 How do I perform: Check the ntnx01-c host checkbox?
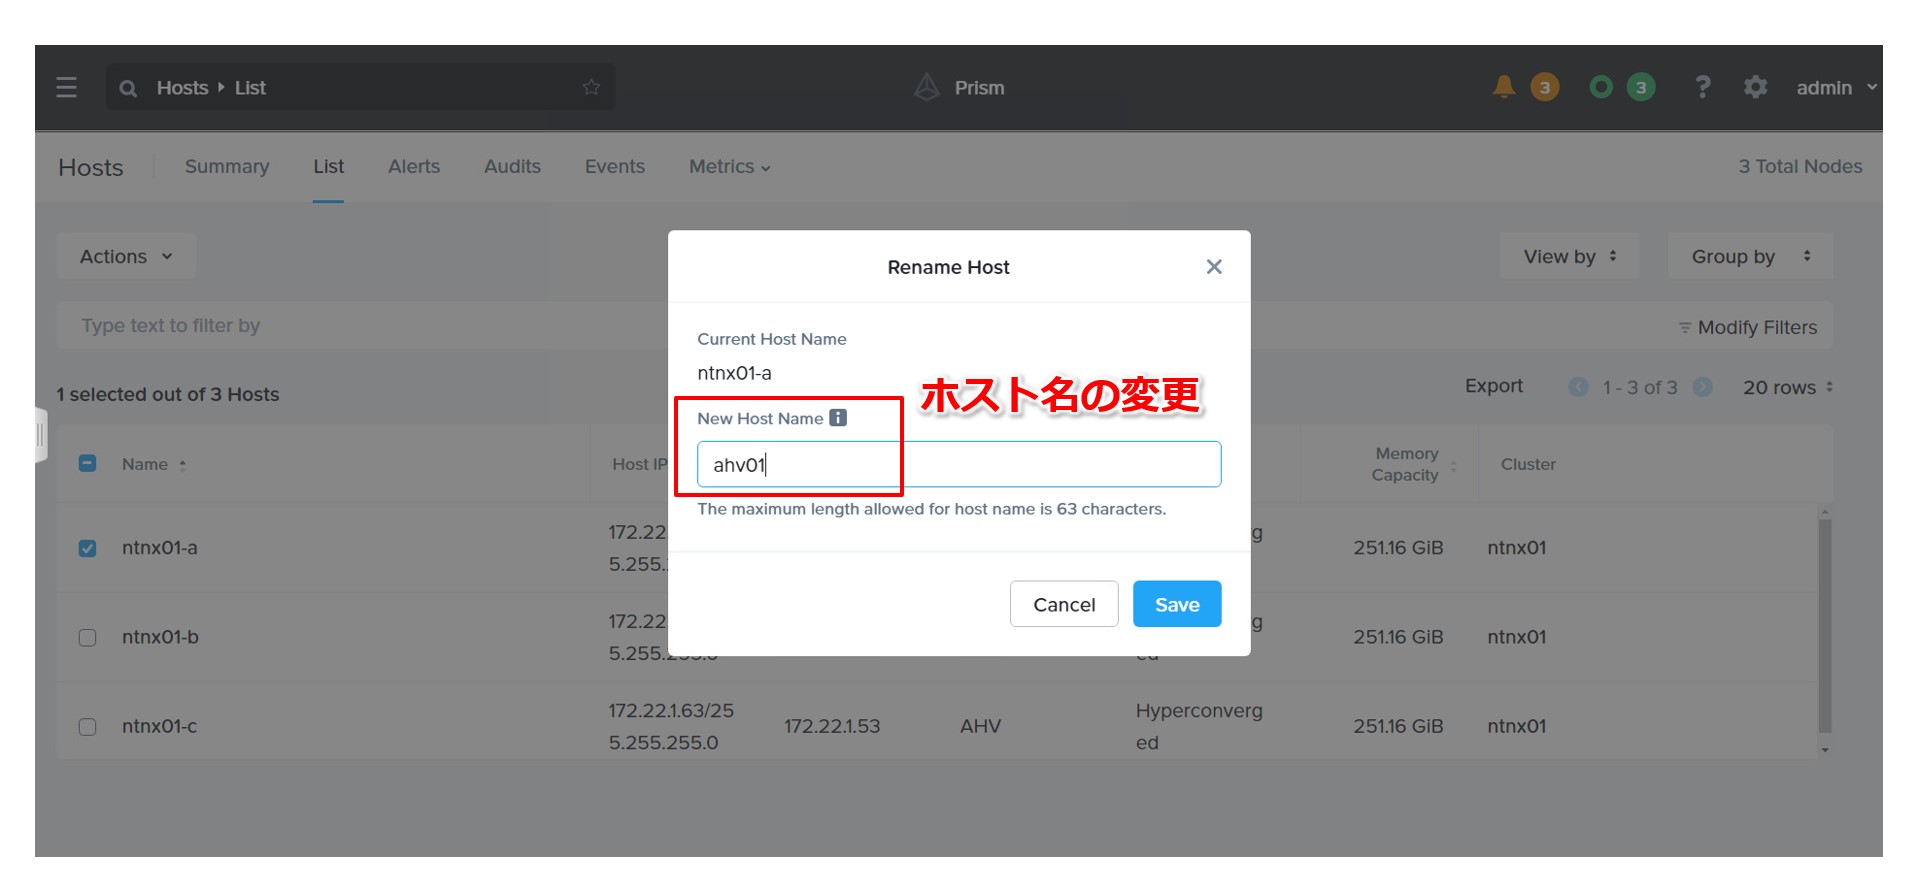coord(88,726)
